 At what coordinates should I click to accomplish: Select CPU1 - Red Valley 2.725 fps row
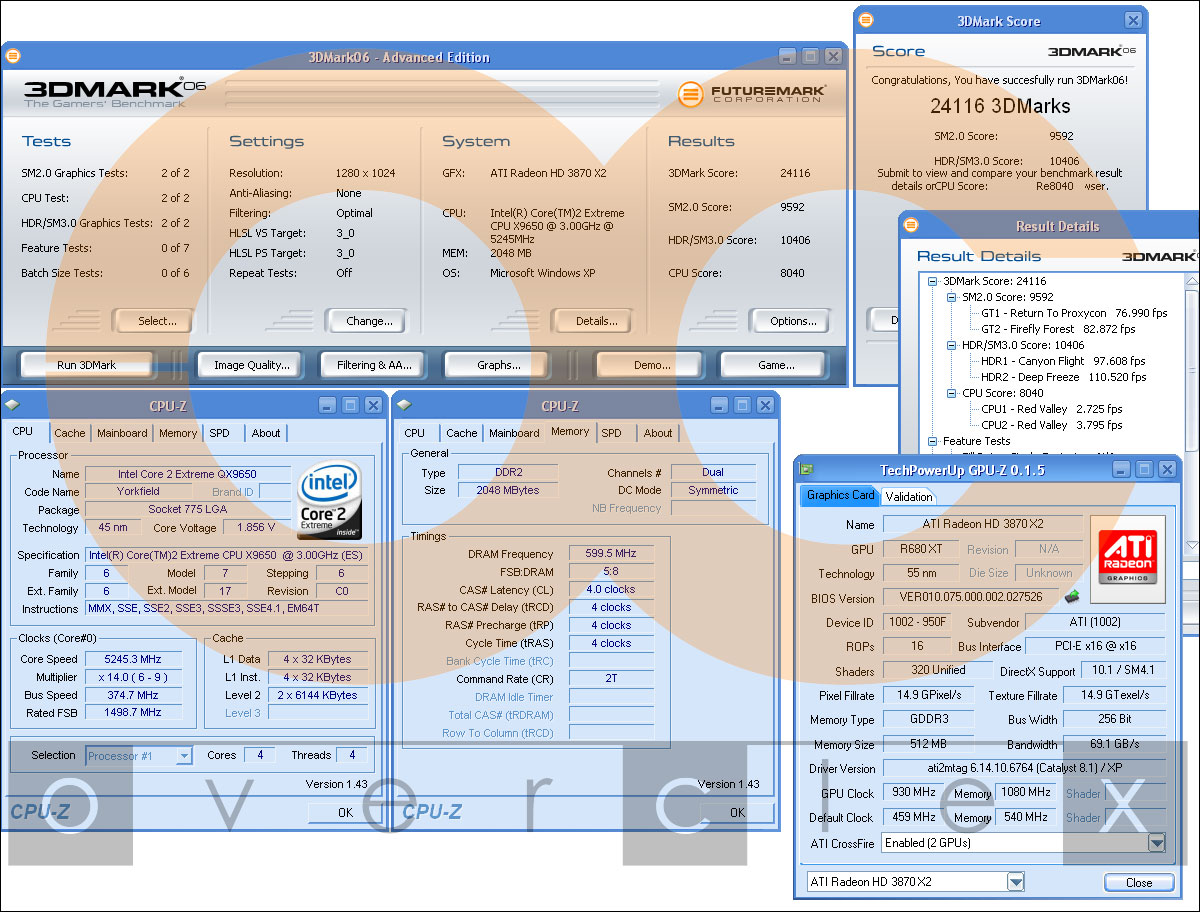click(x=1051, y=409)
